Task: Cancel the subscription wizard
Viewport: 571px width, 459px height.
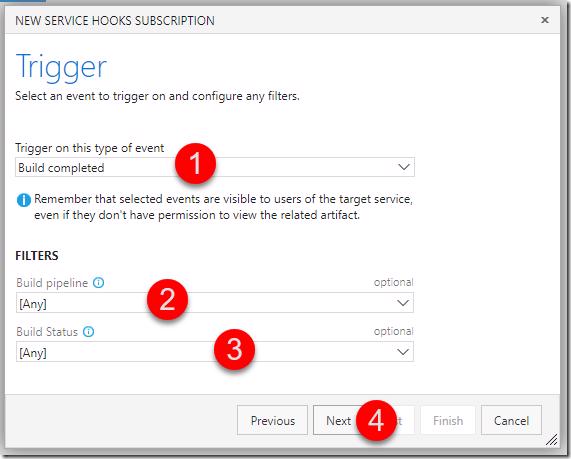Action: click(x=511, y=420)
